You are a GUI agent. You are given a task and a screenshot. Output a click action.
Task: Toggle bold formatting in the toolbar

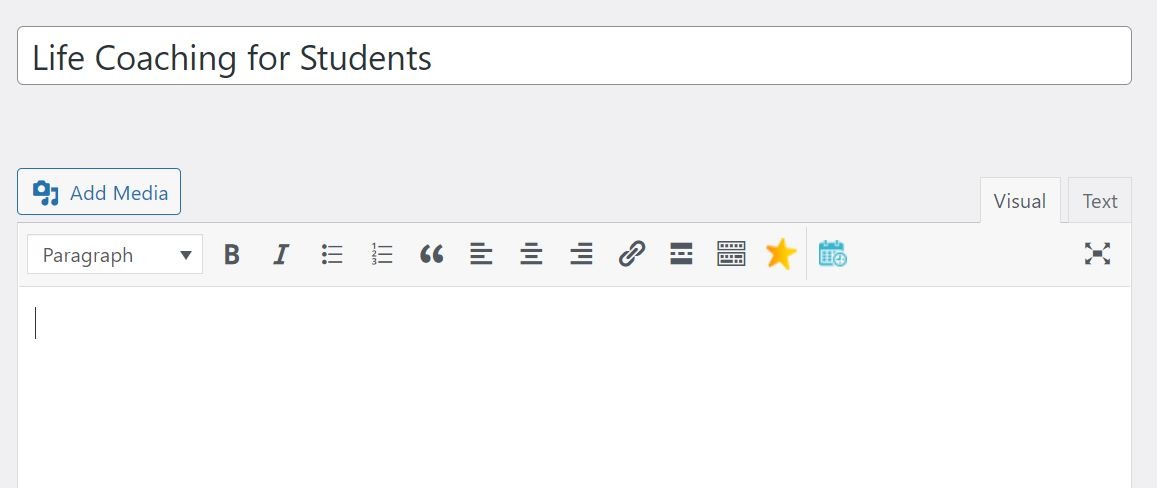pos(232,255)
